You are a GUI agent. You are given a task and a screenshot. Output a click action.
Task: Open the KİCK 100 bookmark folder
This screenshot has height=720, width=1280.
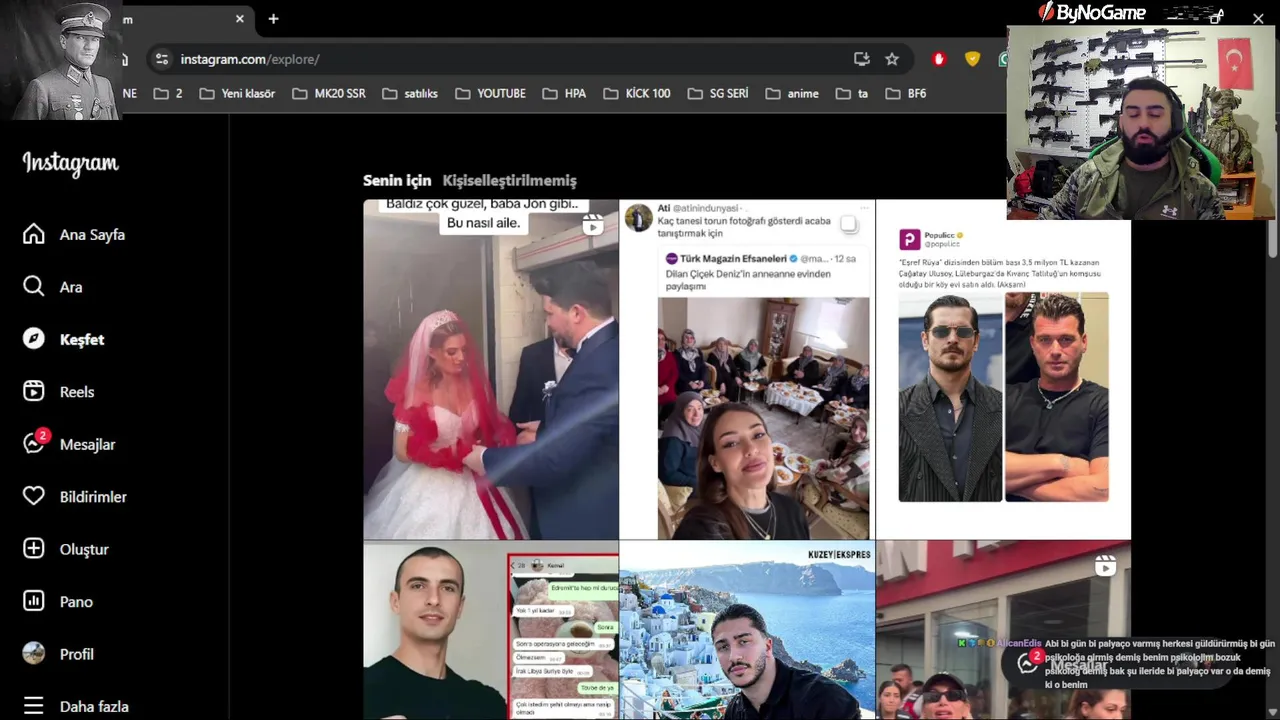tap(637, 93)
